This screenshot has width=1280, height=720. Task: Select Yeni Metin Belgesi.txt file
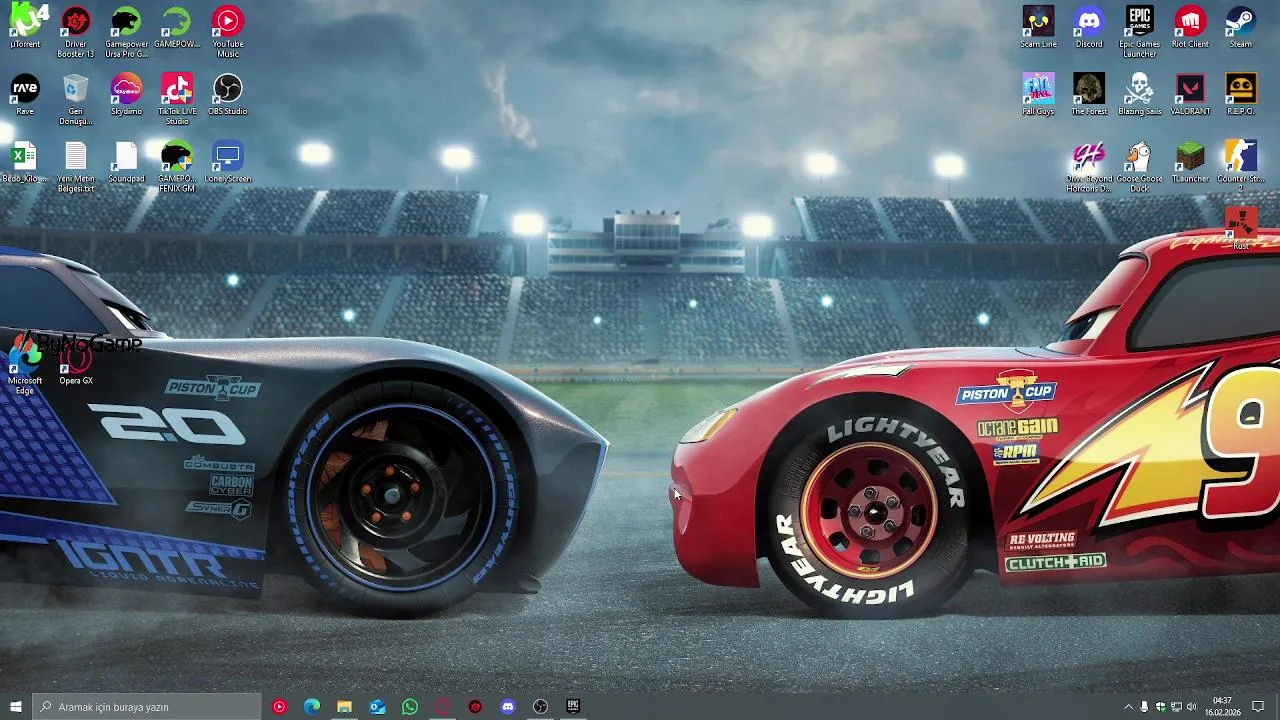[76, 167]
